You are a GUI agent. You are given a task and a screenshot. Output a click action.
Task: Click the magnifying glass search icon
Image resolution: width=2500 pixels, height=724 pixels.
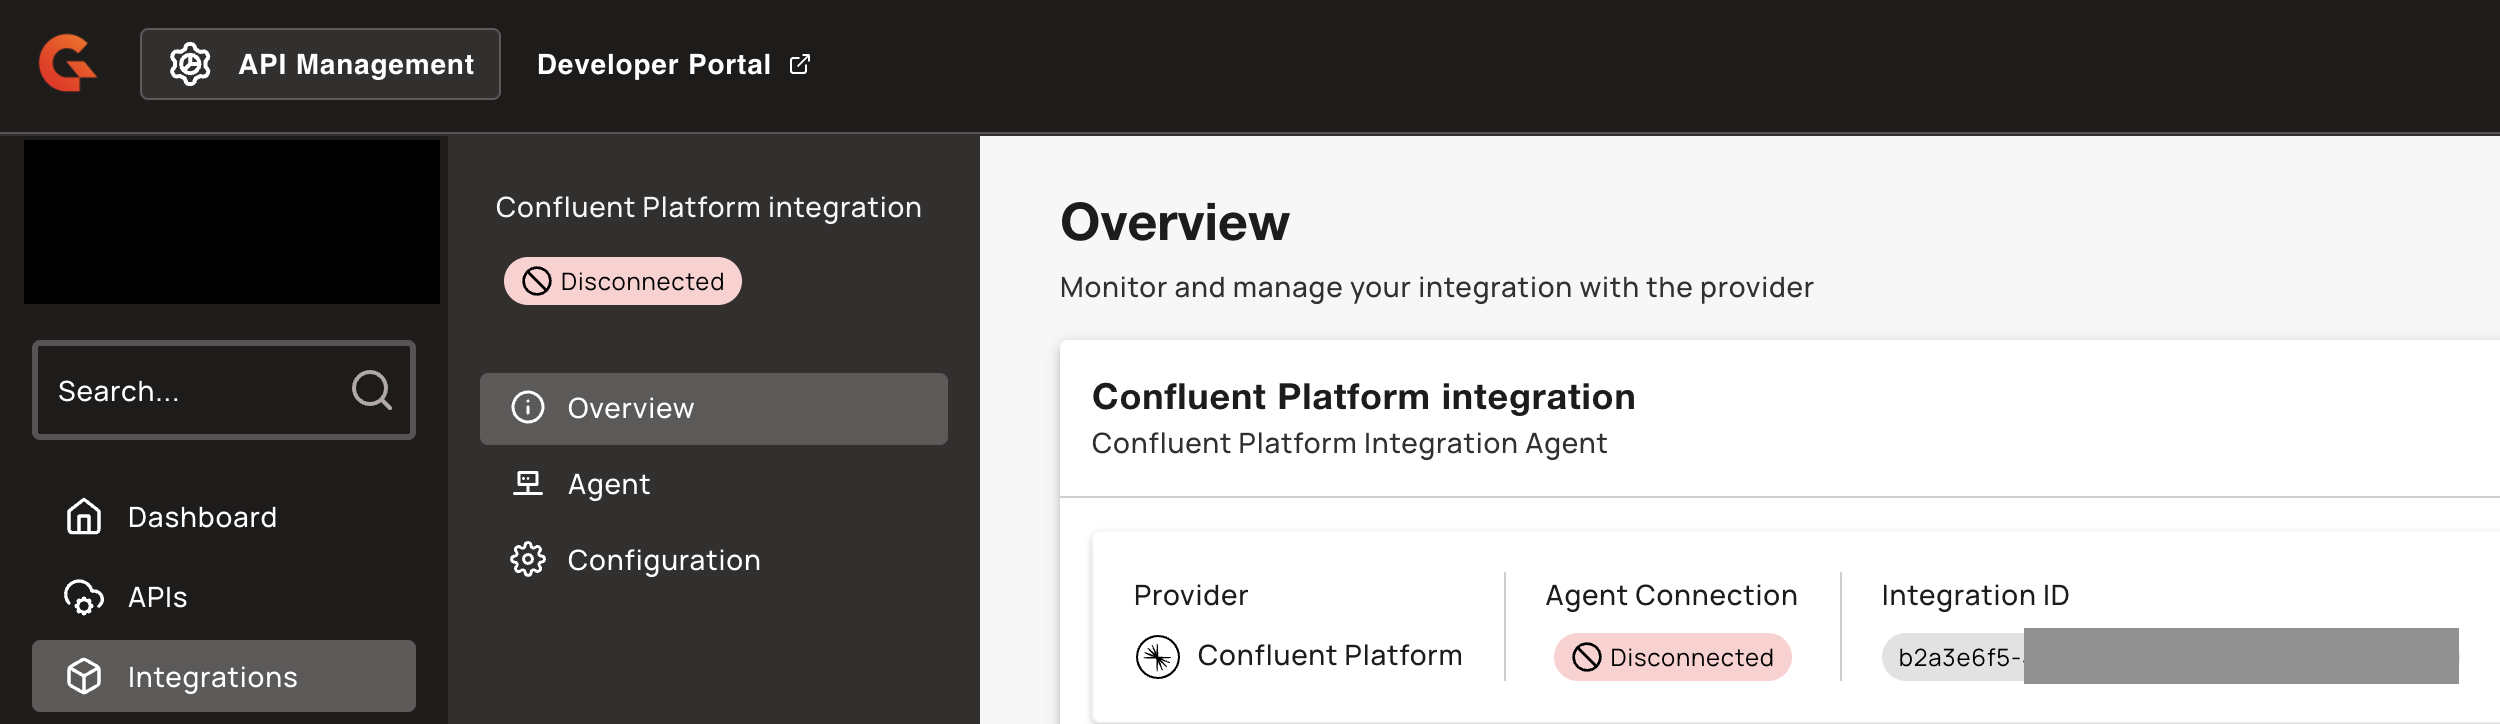point(372,390)
